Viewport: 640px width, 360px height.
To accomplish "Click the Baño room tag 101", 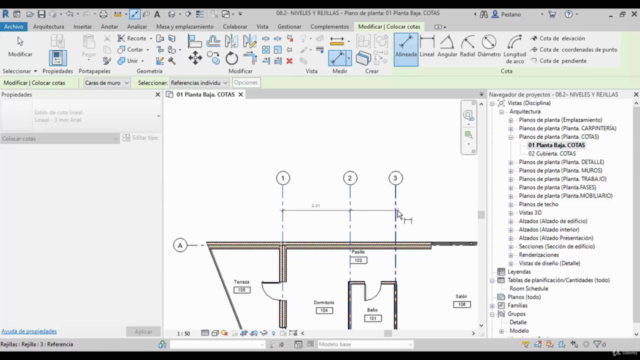I will tap(373, 318).
